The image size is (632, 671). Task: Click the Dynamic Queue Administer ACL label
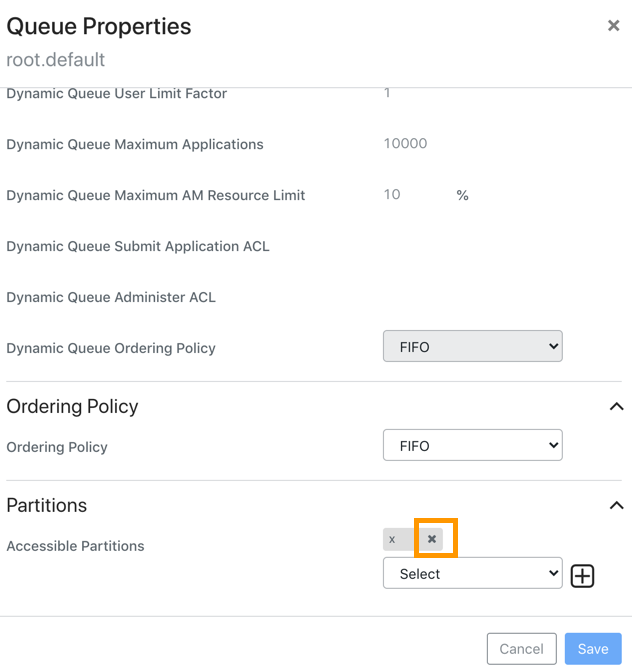[x=111, y=297]
